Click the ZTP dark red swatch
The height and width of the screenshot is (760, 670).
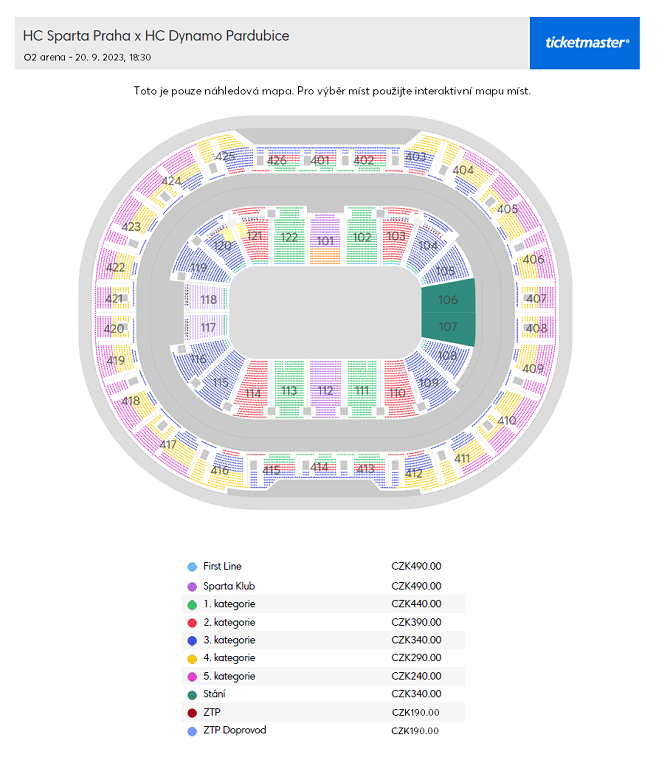click(x=192, y=713)
